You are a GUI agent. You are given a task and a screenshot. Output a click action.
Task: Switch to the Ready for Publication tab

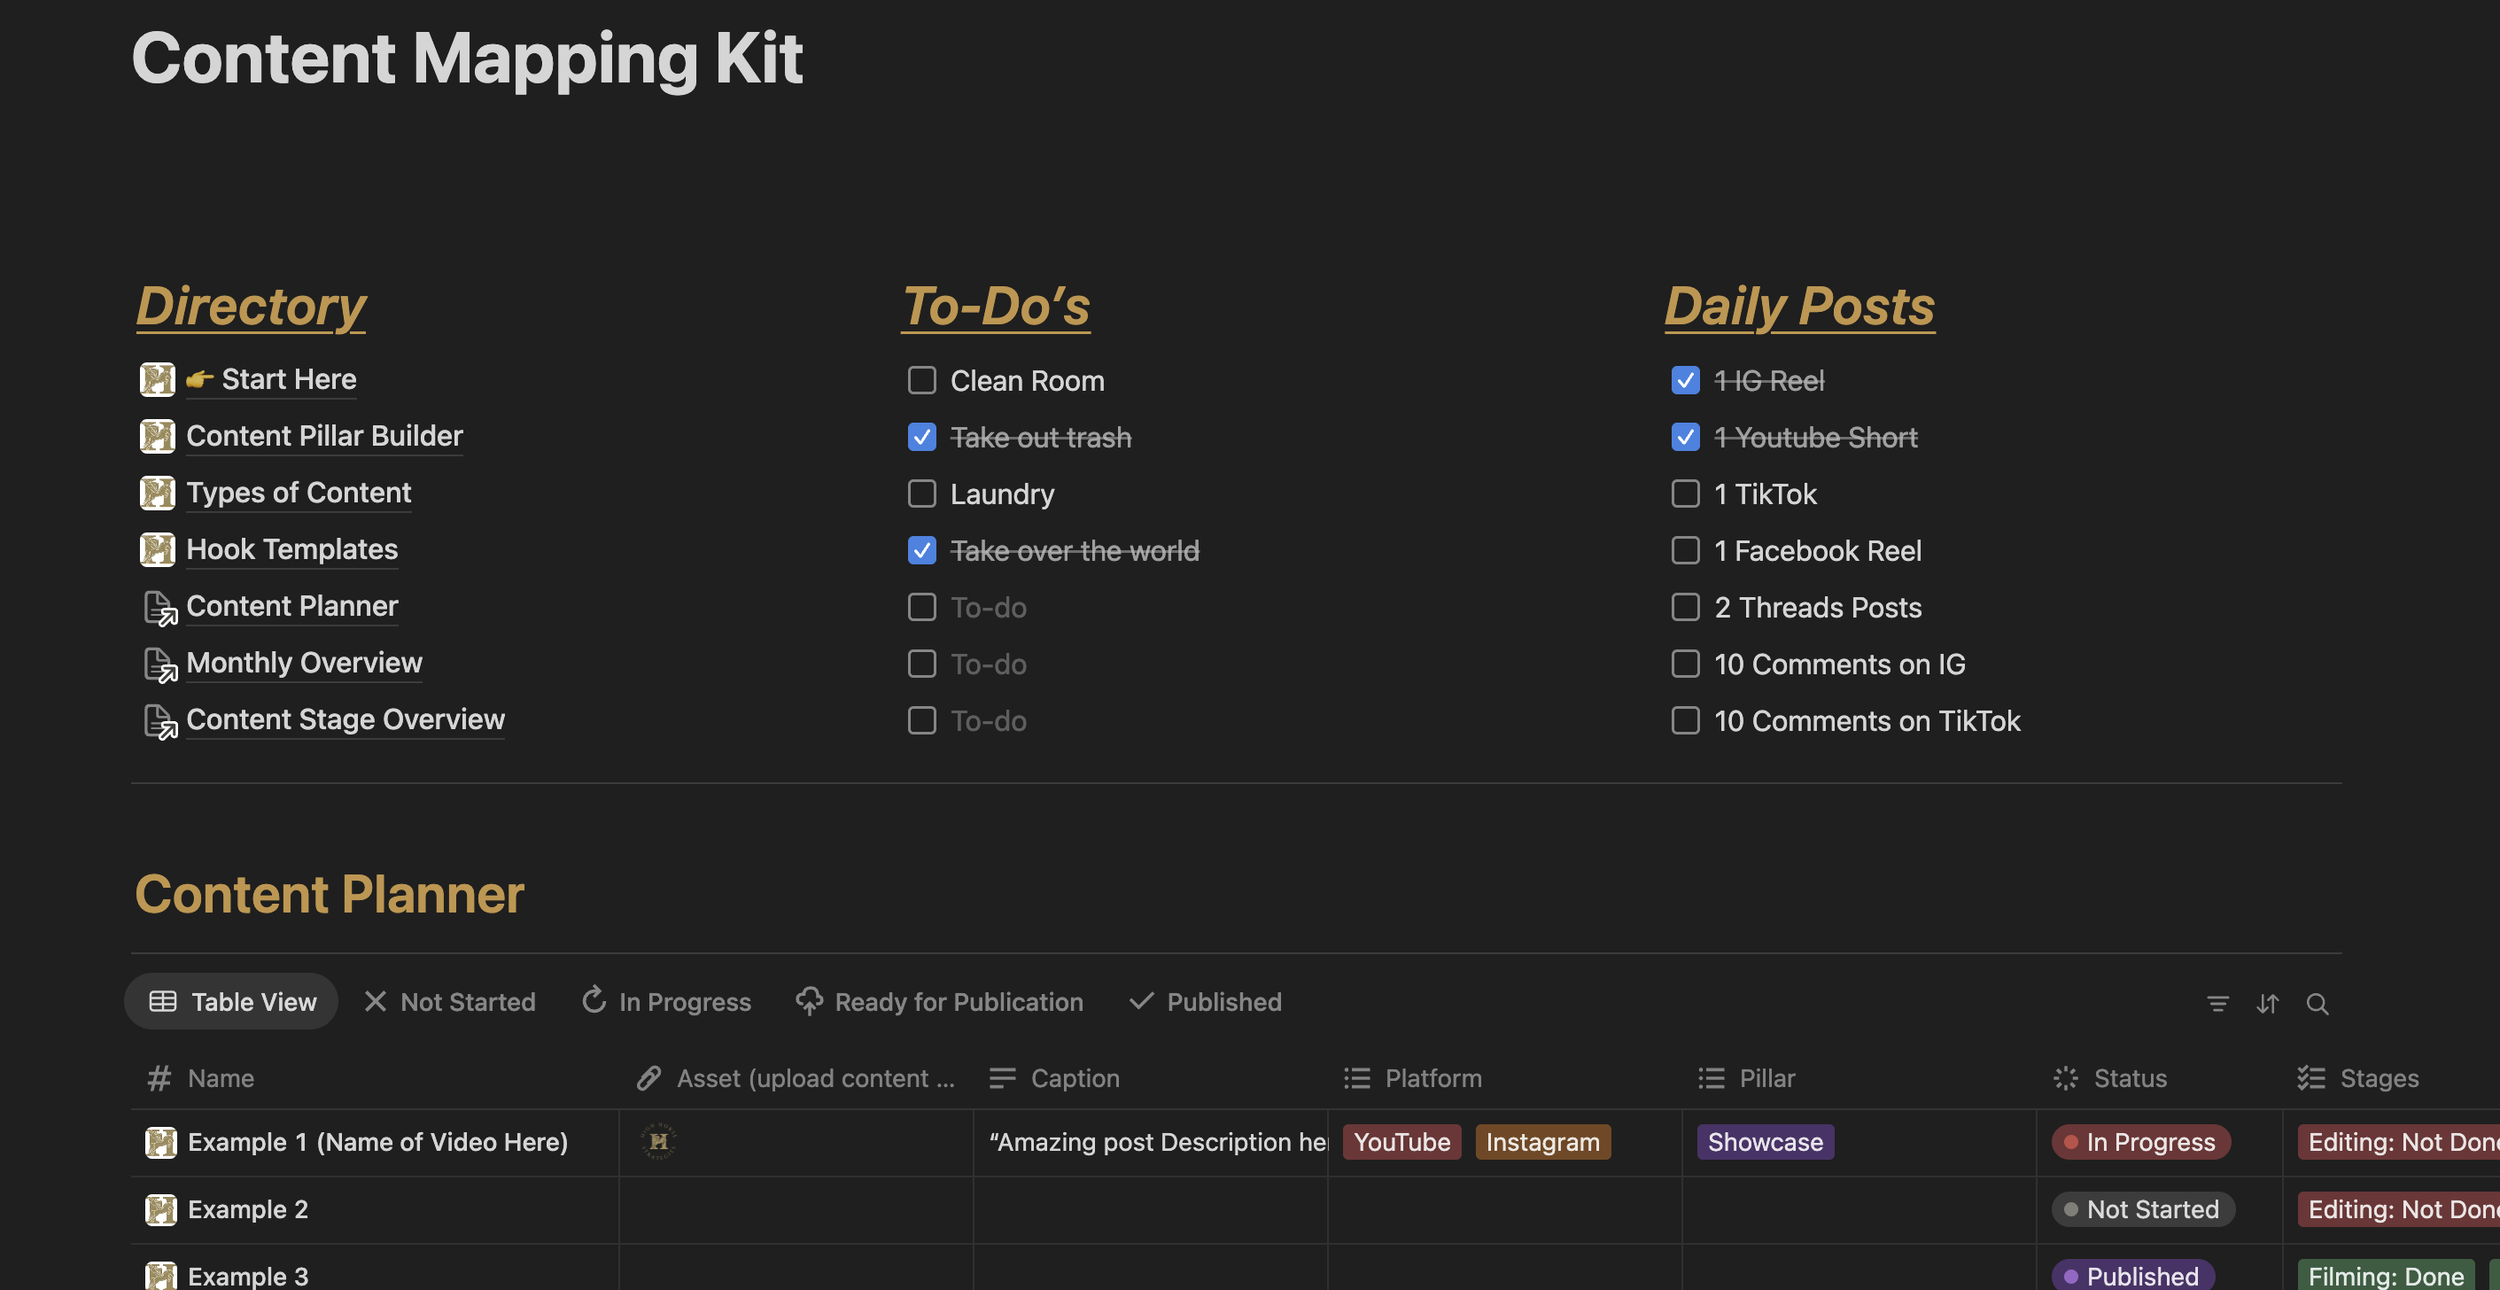click(939, 1002)
